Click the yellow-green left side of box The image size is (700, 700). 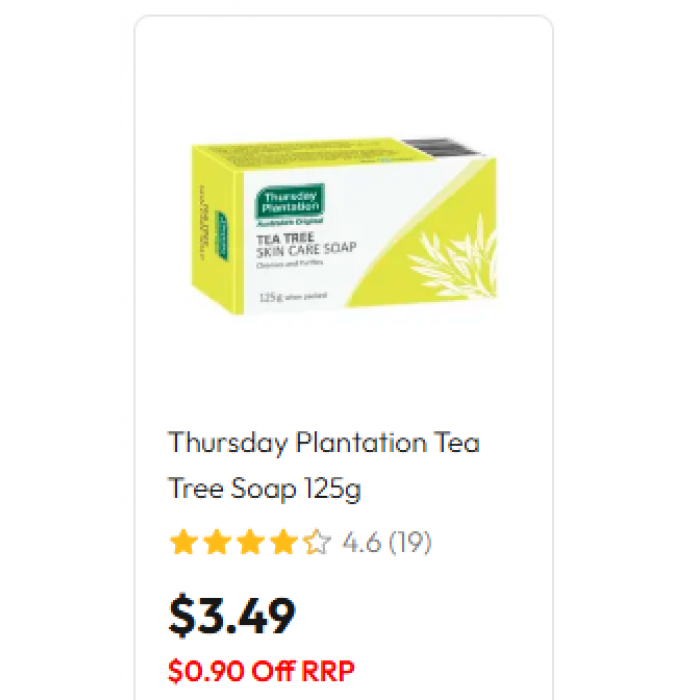(x=217, y=229)
